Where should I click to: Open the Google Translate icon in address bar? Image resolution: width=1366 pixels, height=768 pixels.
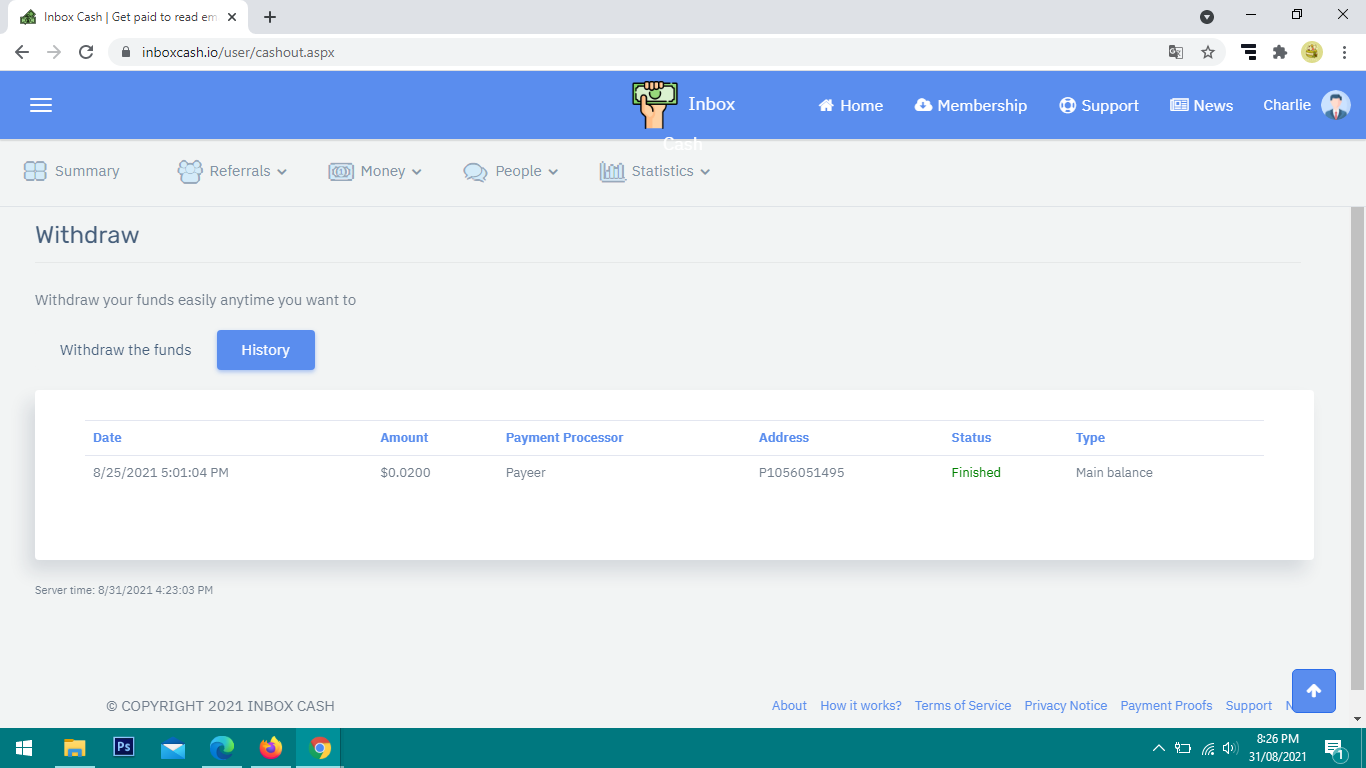(1176, 52)
